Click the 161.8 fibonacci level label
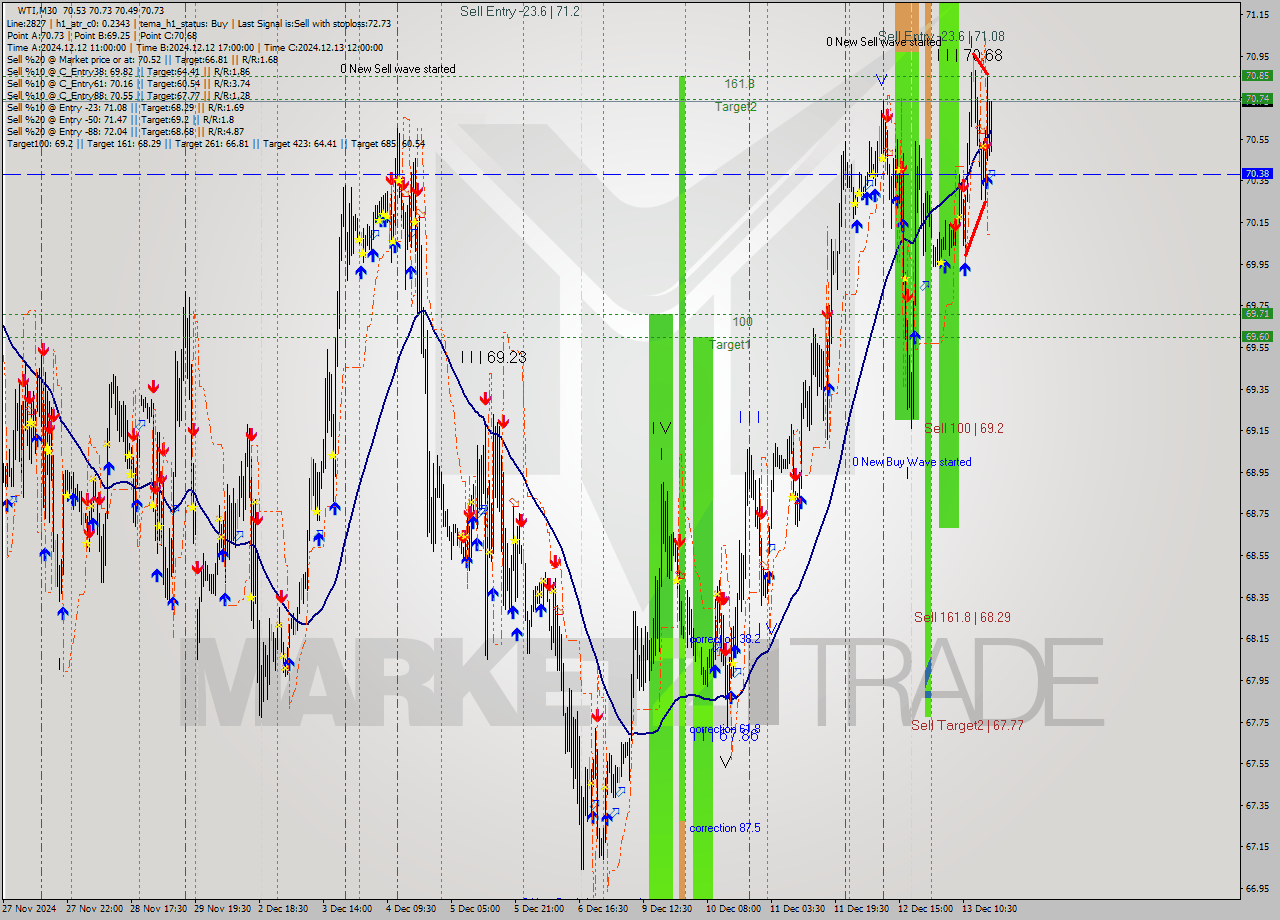 click(x=740, y=84)
